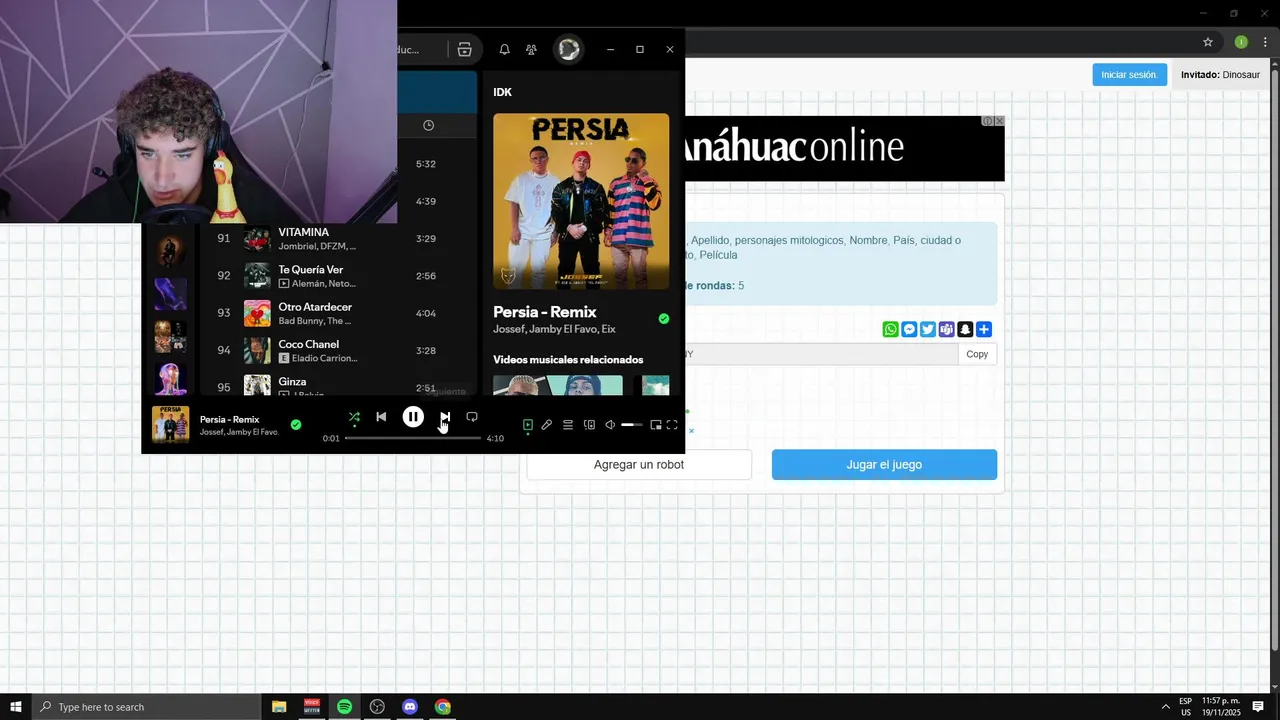Viewport: 1280px width, 720px height.
Task: Open lyrics with the microphone icon
Action: [547, 425]
